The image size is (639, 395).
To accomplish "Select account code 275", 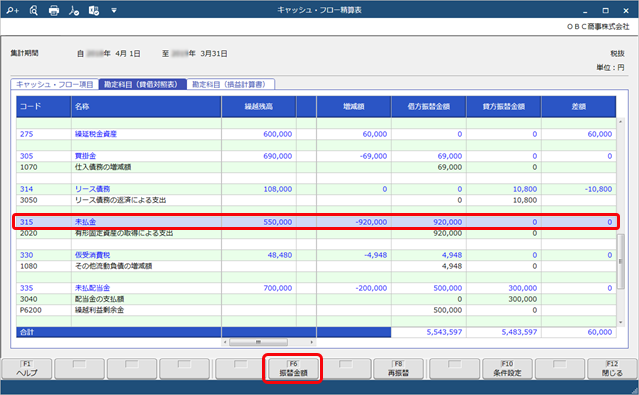I will tap(26, 134).
